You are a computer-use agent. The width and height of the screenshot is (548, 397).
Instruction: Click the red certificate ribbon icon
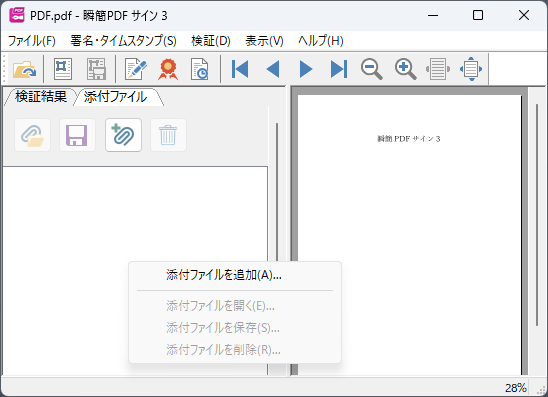click(168, 69)
